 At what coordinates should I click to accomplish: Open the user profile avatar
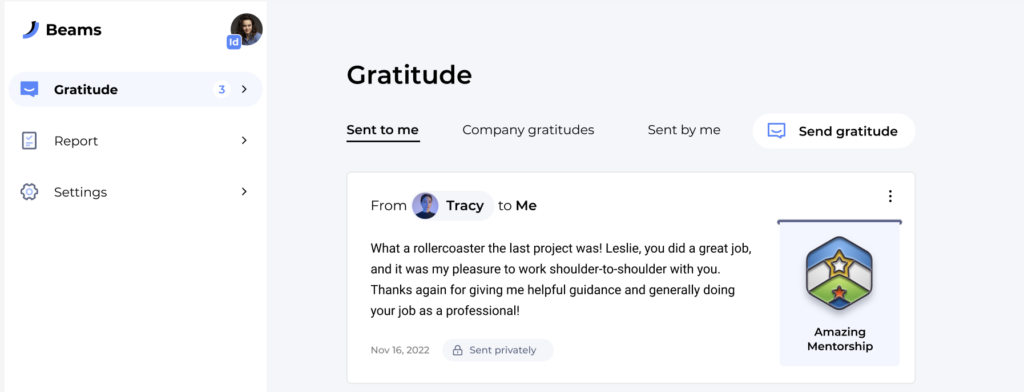(x=247, y=29)
